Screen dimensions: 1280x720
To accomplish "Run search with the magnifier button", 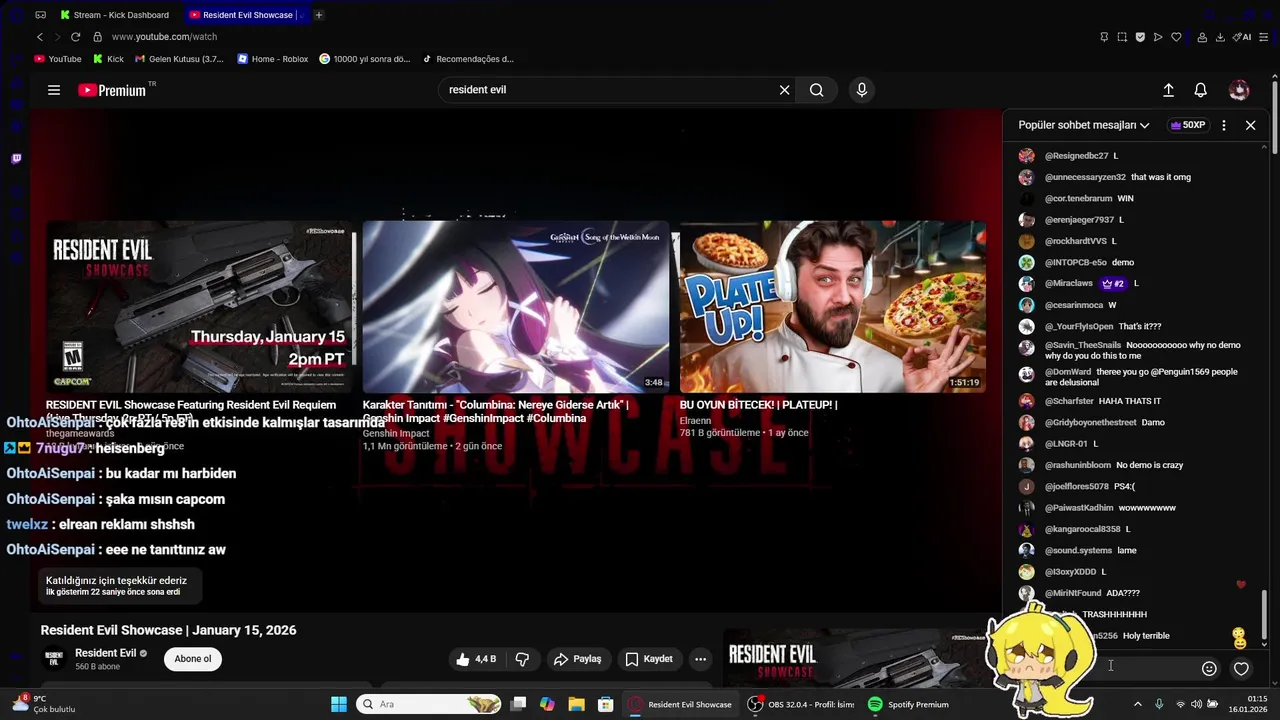I will 817,90.
